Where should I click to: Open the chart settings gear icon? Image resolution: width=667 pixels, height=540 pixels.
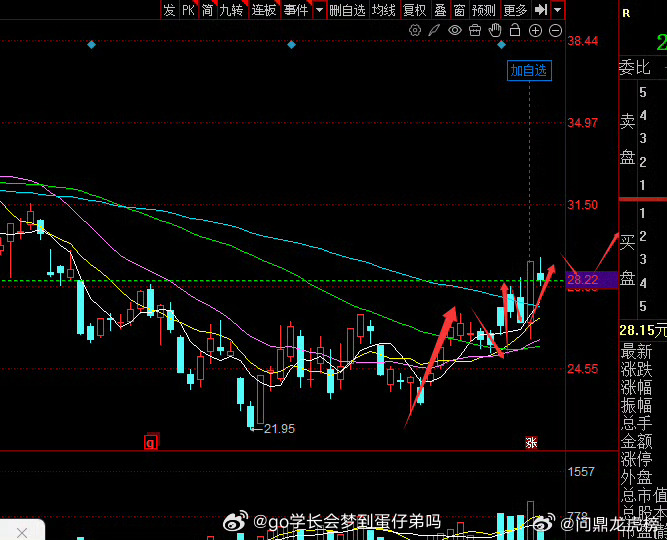pyautogui.click(x=415, y=30)
